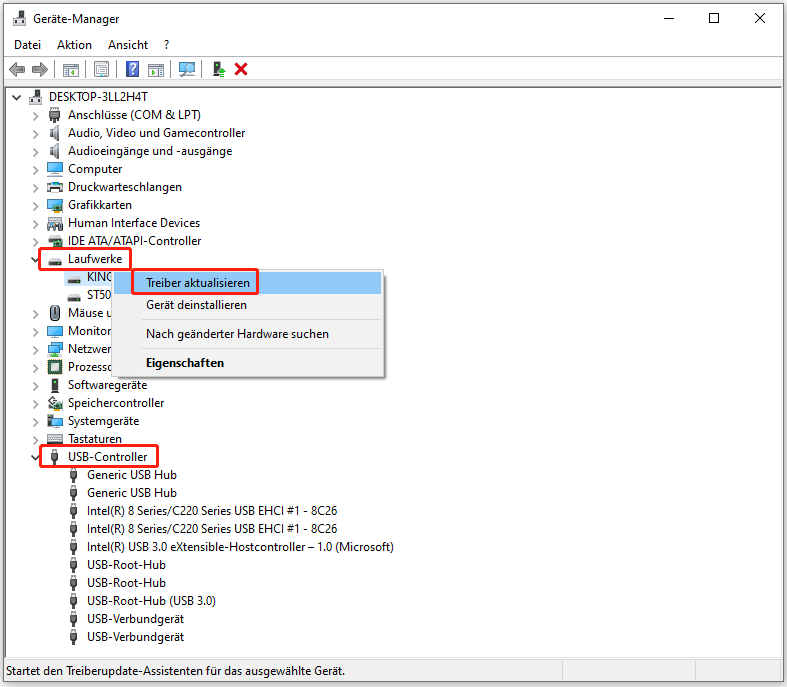
Task: Select the second Intel 8 Series EHCI entry
Action: tap(212, 528)
